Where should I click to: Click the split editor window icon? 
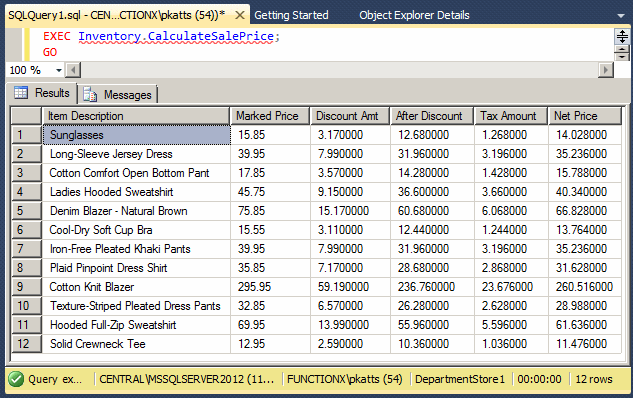tap(622, 36)
